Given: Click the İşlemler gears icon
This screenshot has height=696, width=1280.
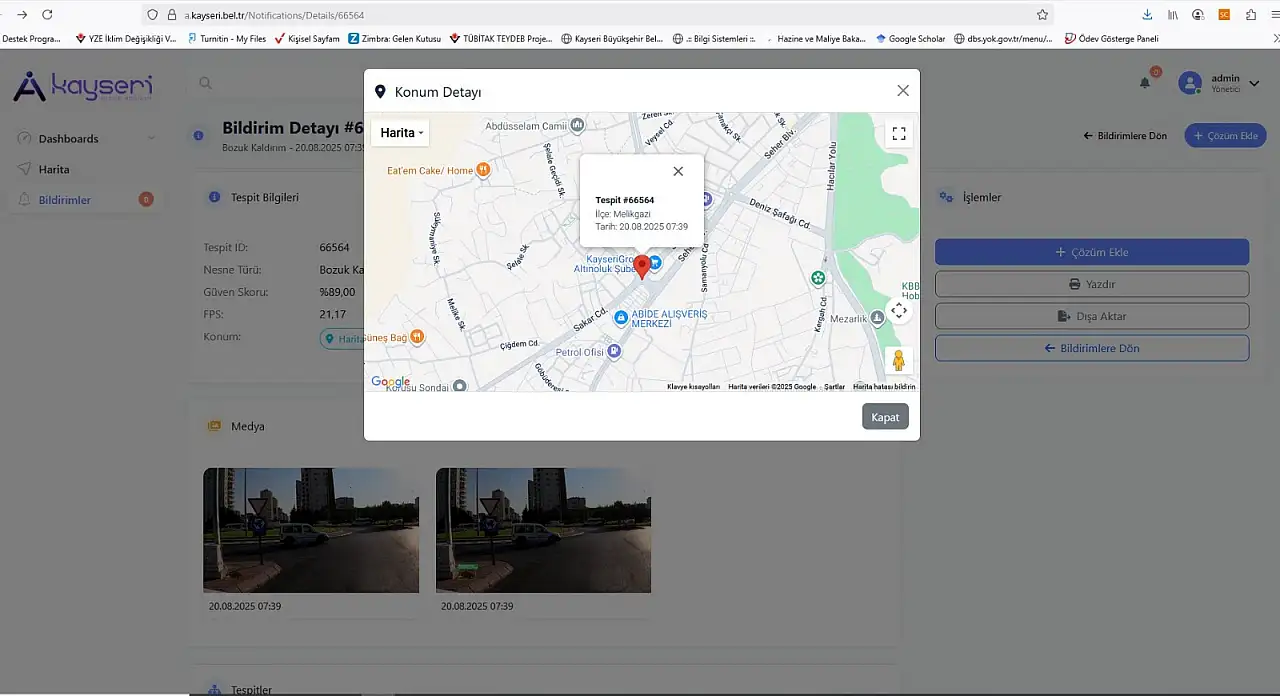Looking at the screenshot, I should pyautogui.click(x=945, y=198).
